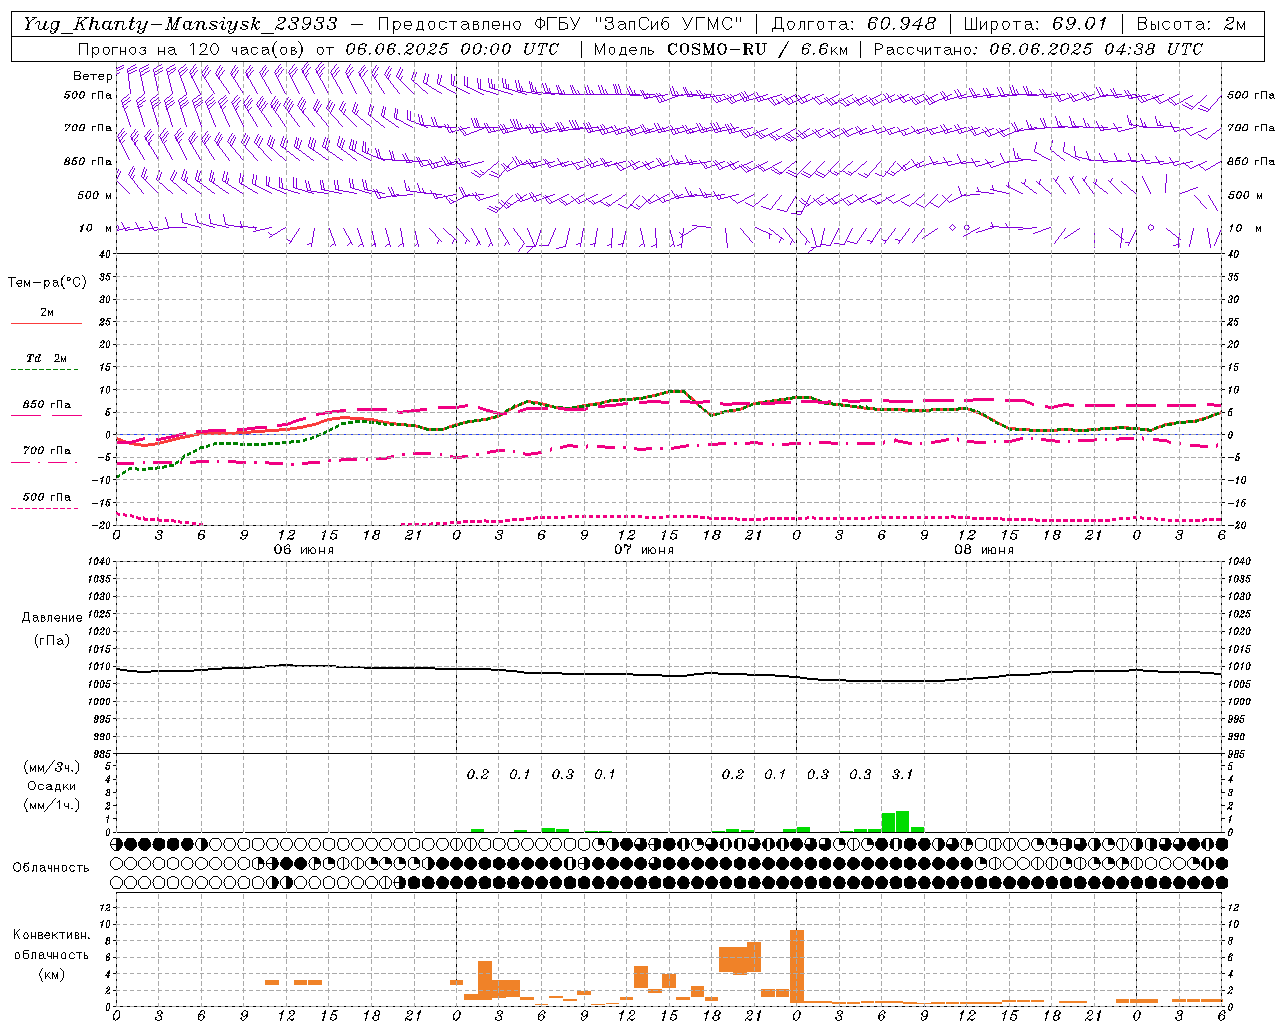Click the '(км)' unit under convective label

51,974
